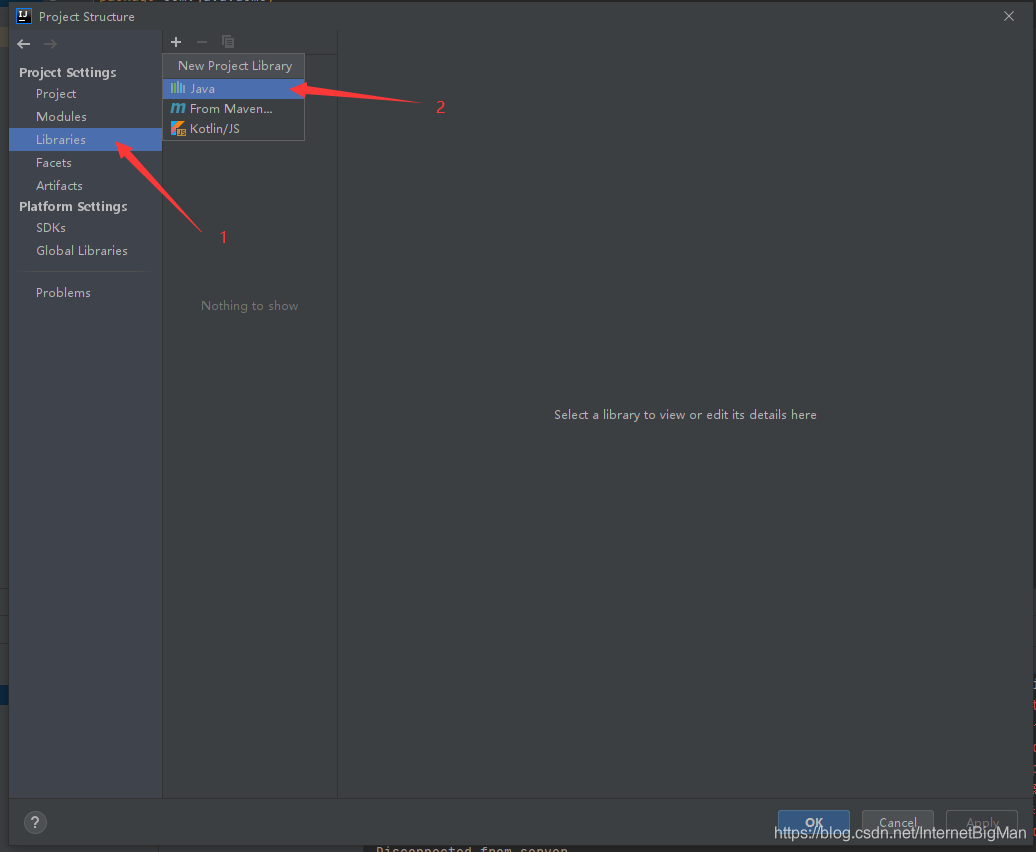The image size is (1036, 852).
Task: Open help with the question mark icon
Action: (x=35, y=822)
